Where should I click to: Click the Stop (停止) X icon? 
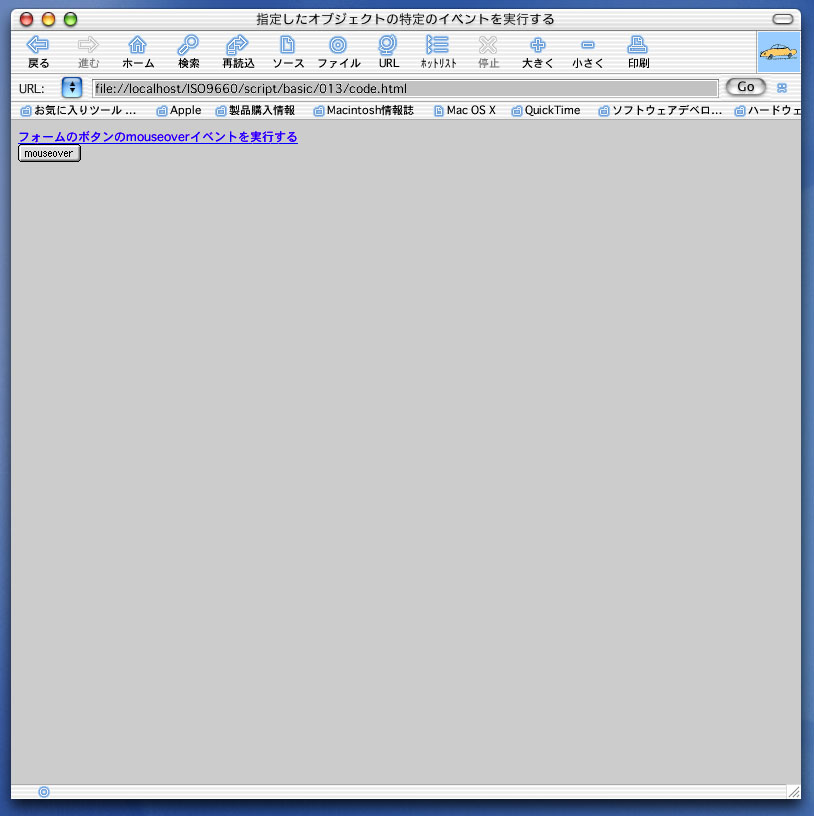pos(488,45)
